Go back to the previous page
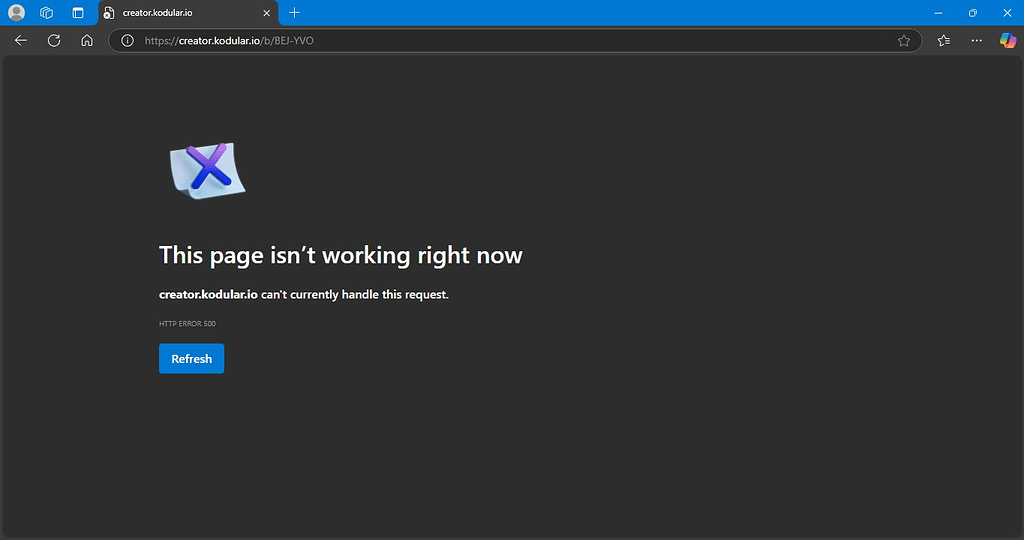This screenshot has height=540, width=1024. (21, 41)
